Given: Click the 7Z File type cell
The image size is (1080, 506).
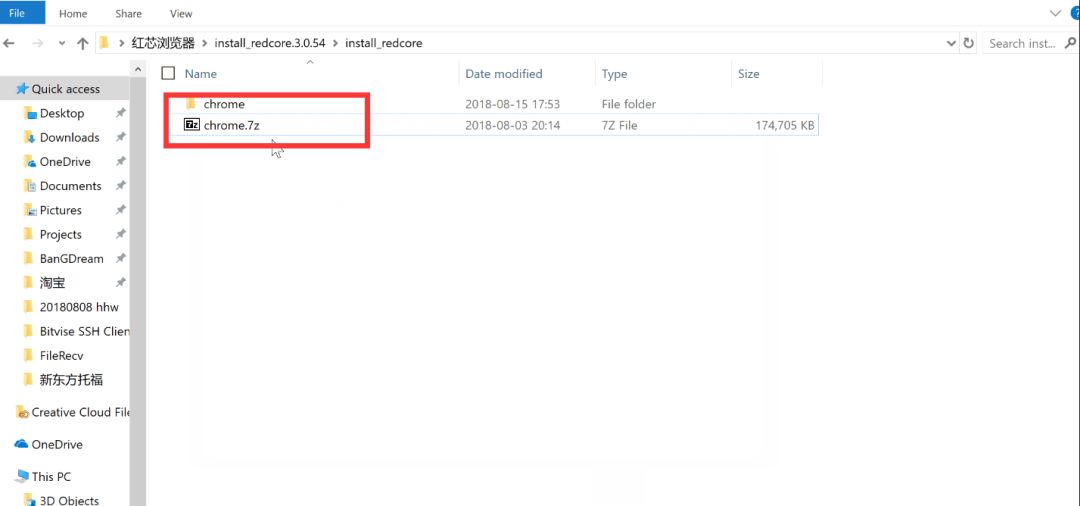Looking at the screenshot, I should (x=619, y=126).
